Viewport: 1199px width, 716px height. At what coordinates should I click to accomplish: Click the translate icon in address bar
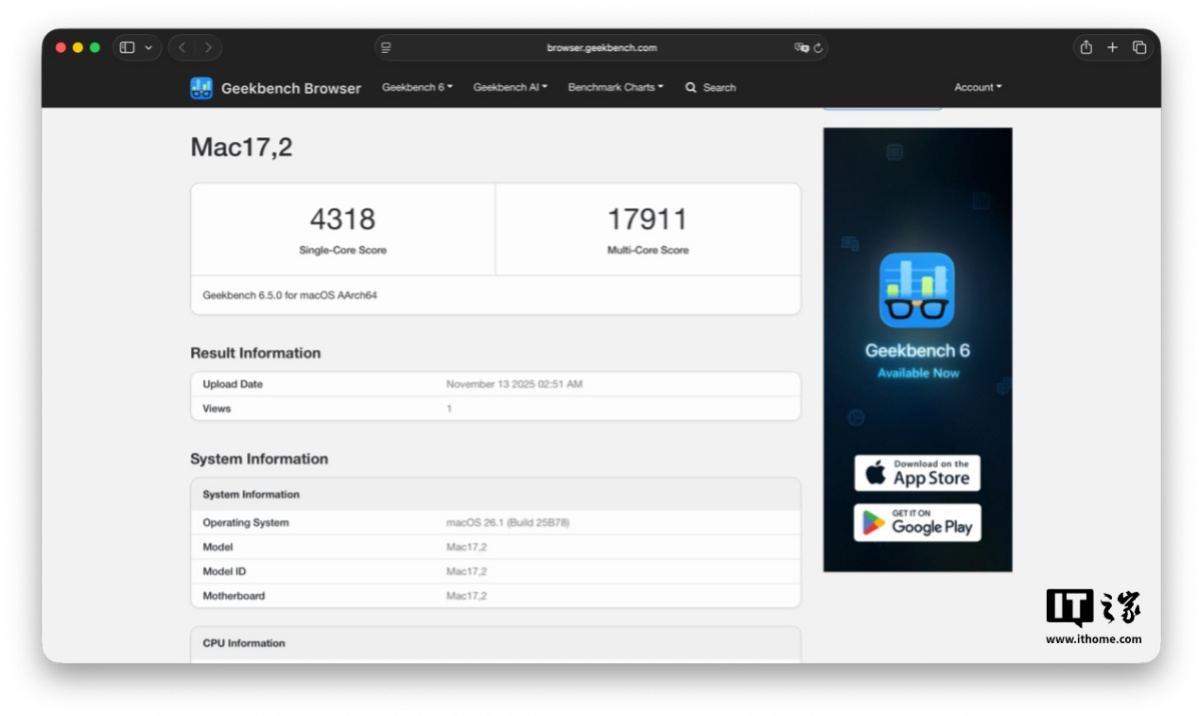pos(801,48)
